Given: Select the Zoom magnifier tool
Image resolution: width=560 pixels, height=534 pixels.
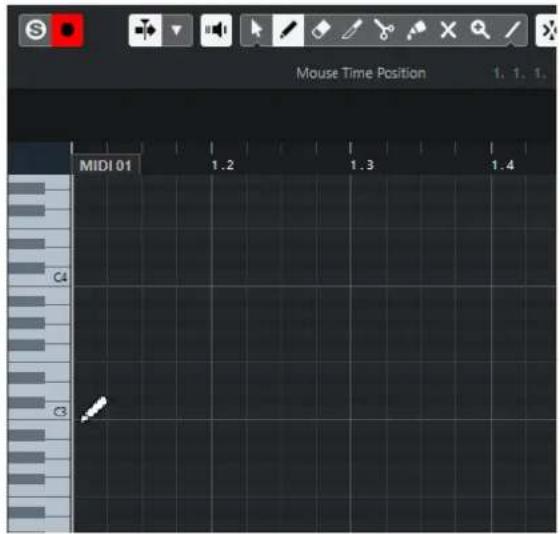Looking at the screenshot, I should point(480,30).
